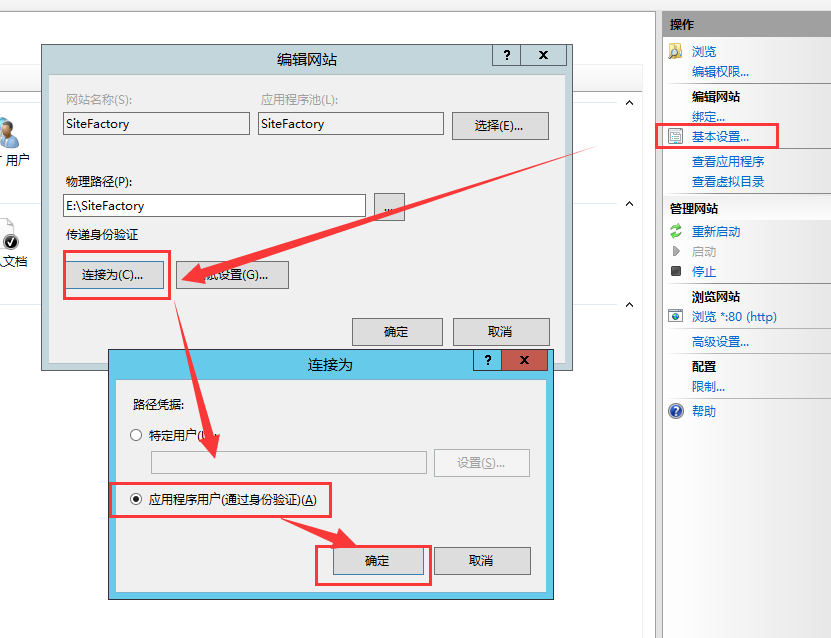Click the 物理路径 field containing E:\SiteFactory
The height and width of the screenshot is (638, 831).
pyautogui.click(x=214, y=206)
